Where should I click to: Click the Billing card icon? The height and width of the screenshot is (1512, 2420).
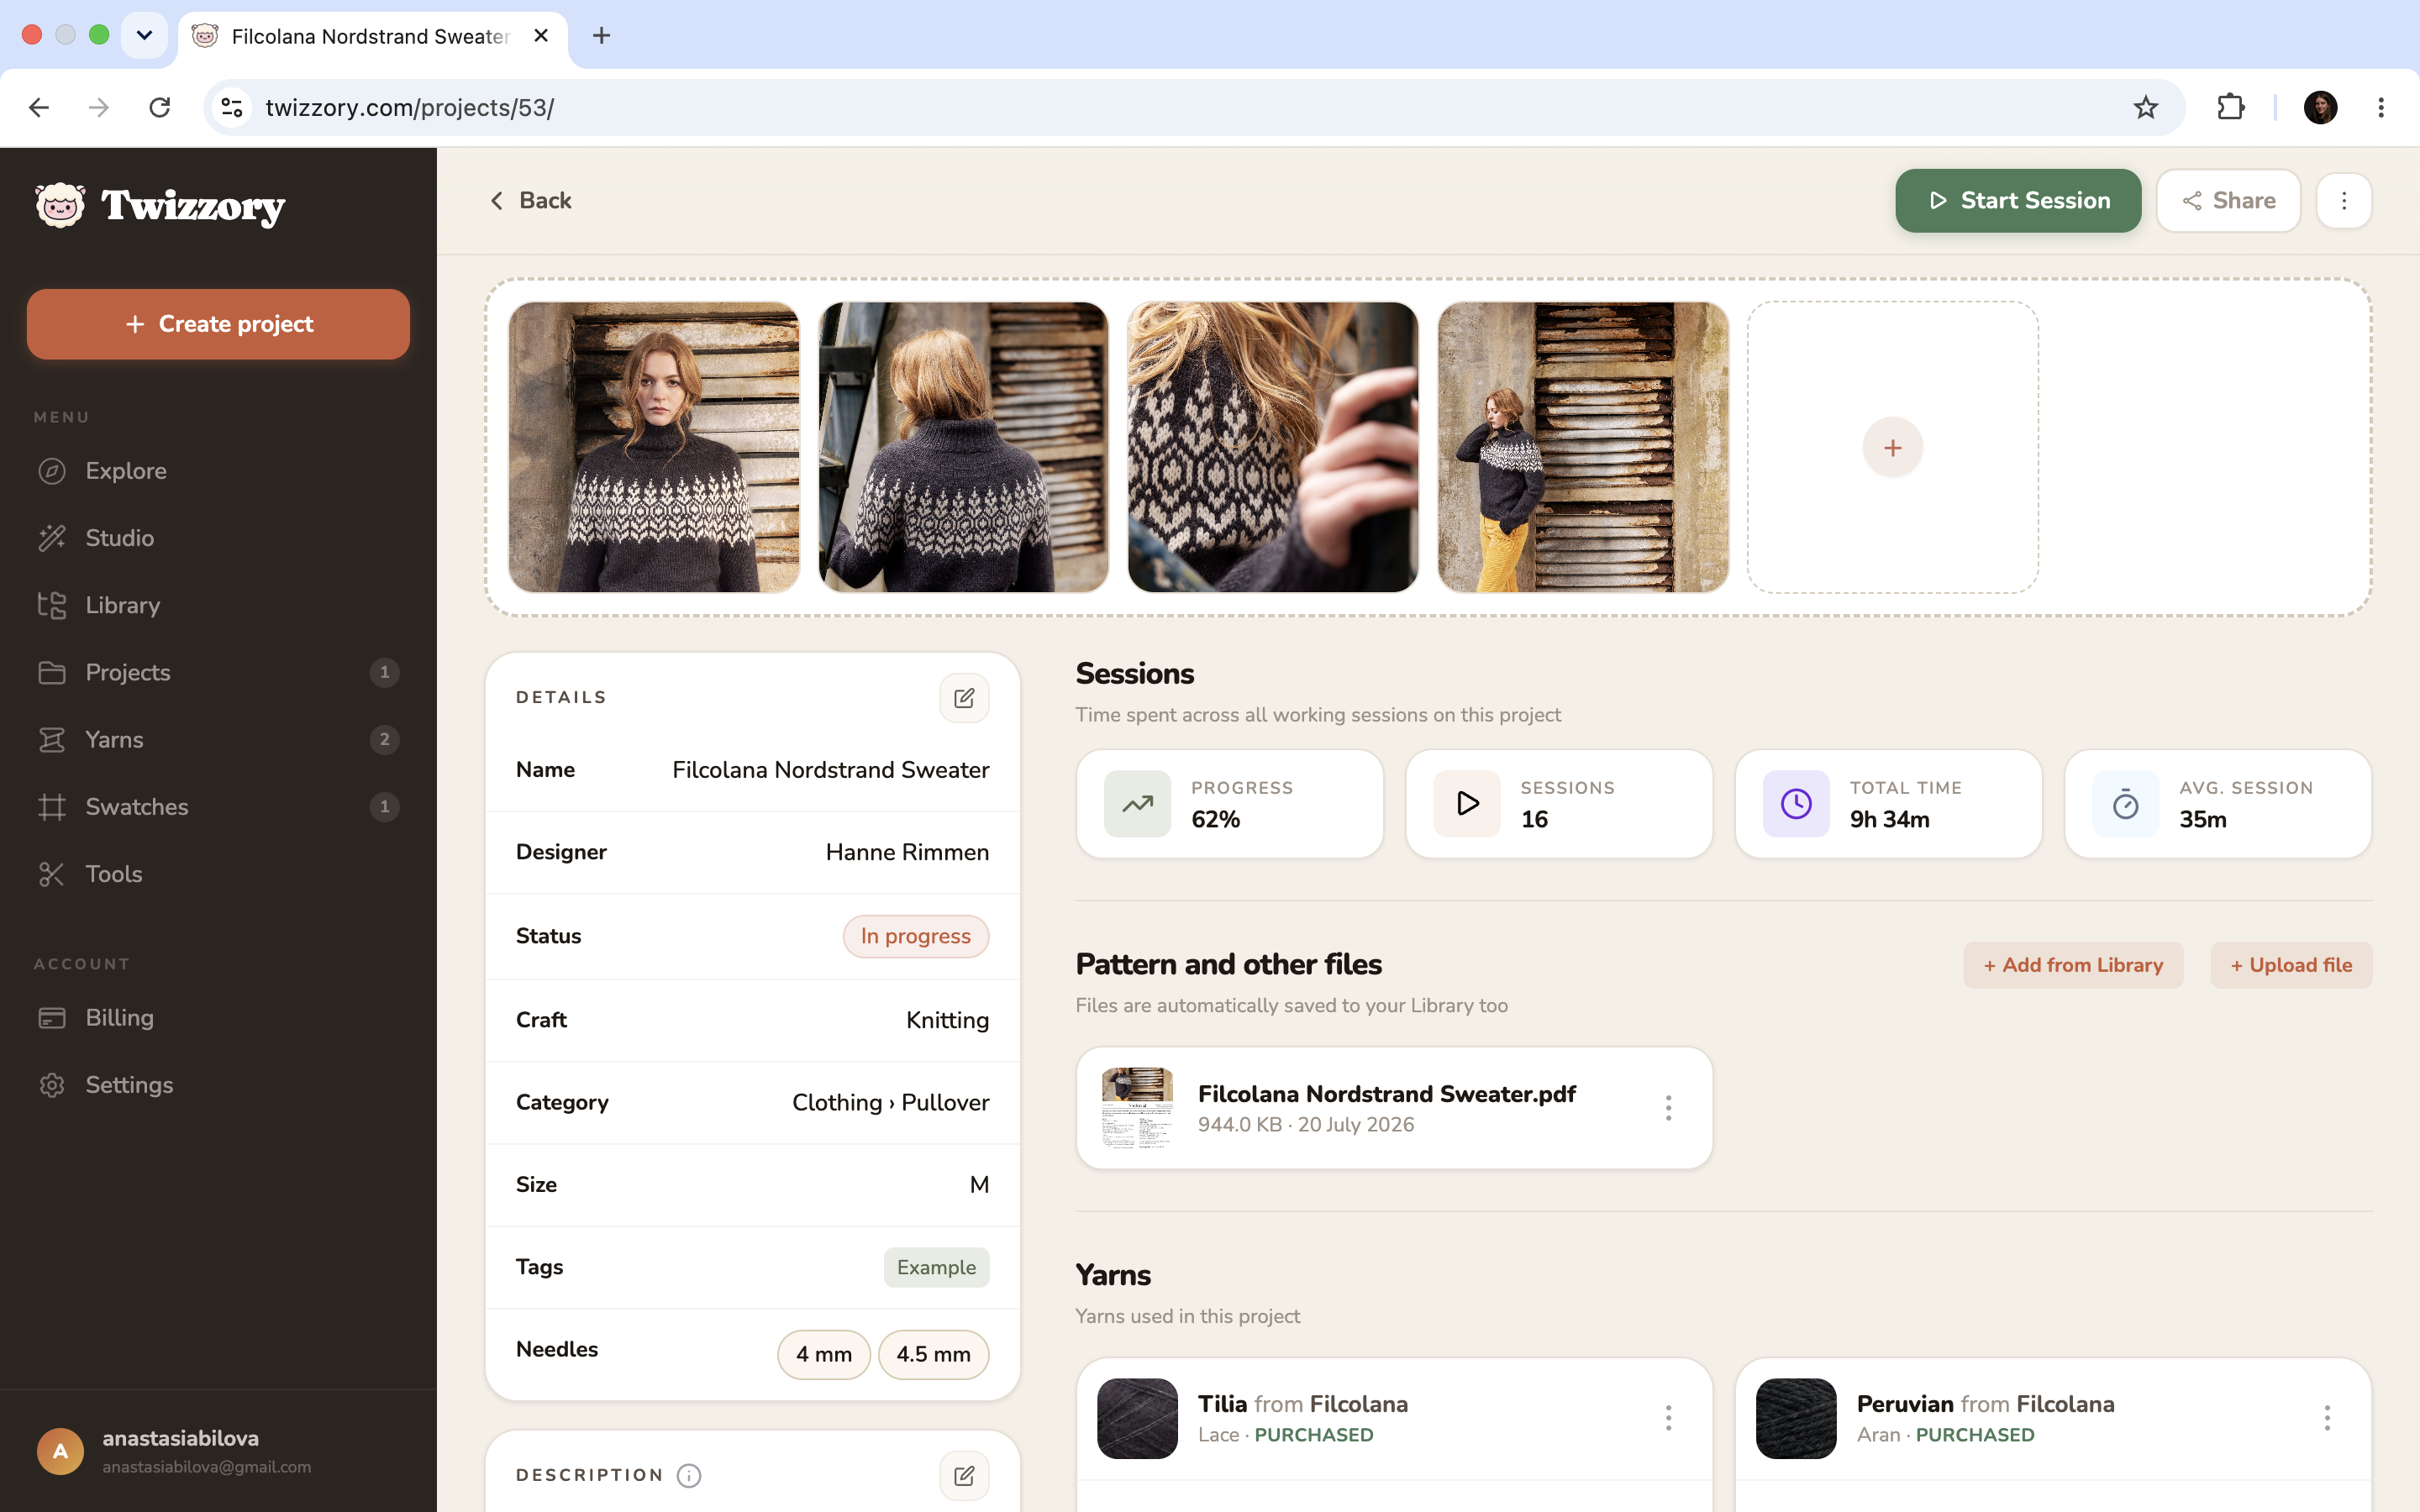(52, 1018)
